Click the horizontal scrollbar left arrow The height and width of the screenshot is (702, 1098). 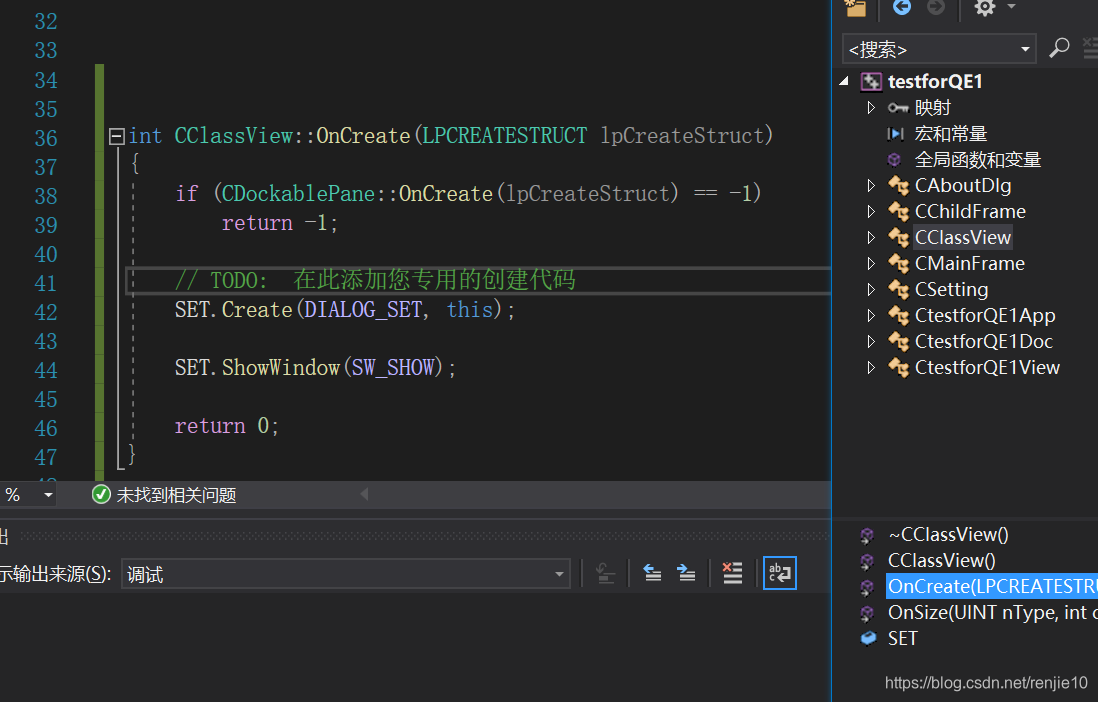(x=364, y=494)
